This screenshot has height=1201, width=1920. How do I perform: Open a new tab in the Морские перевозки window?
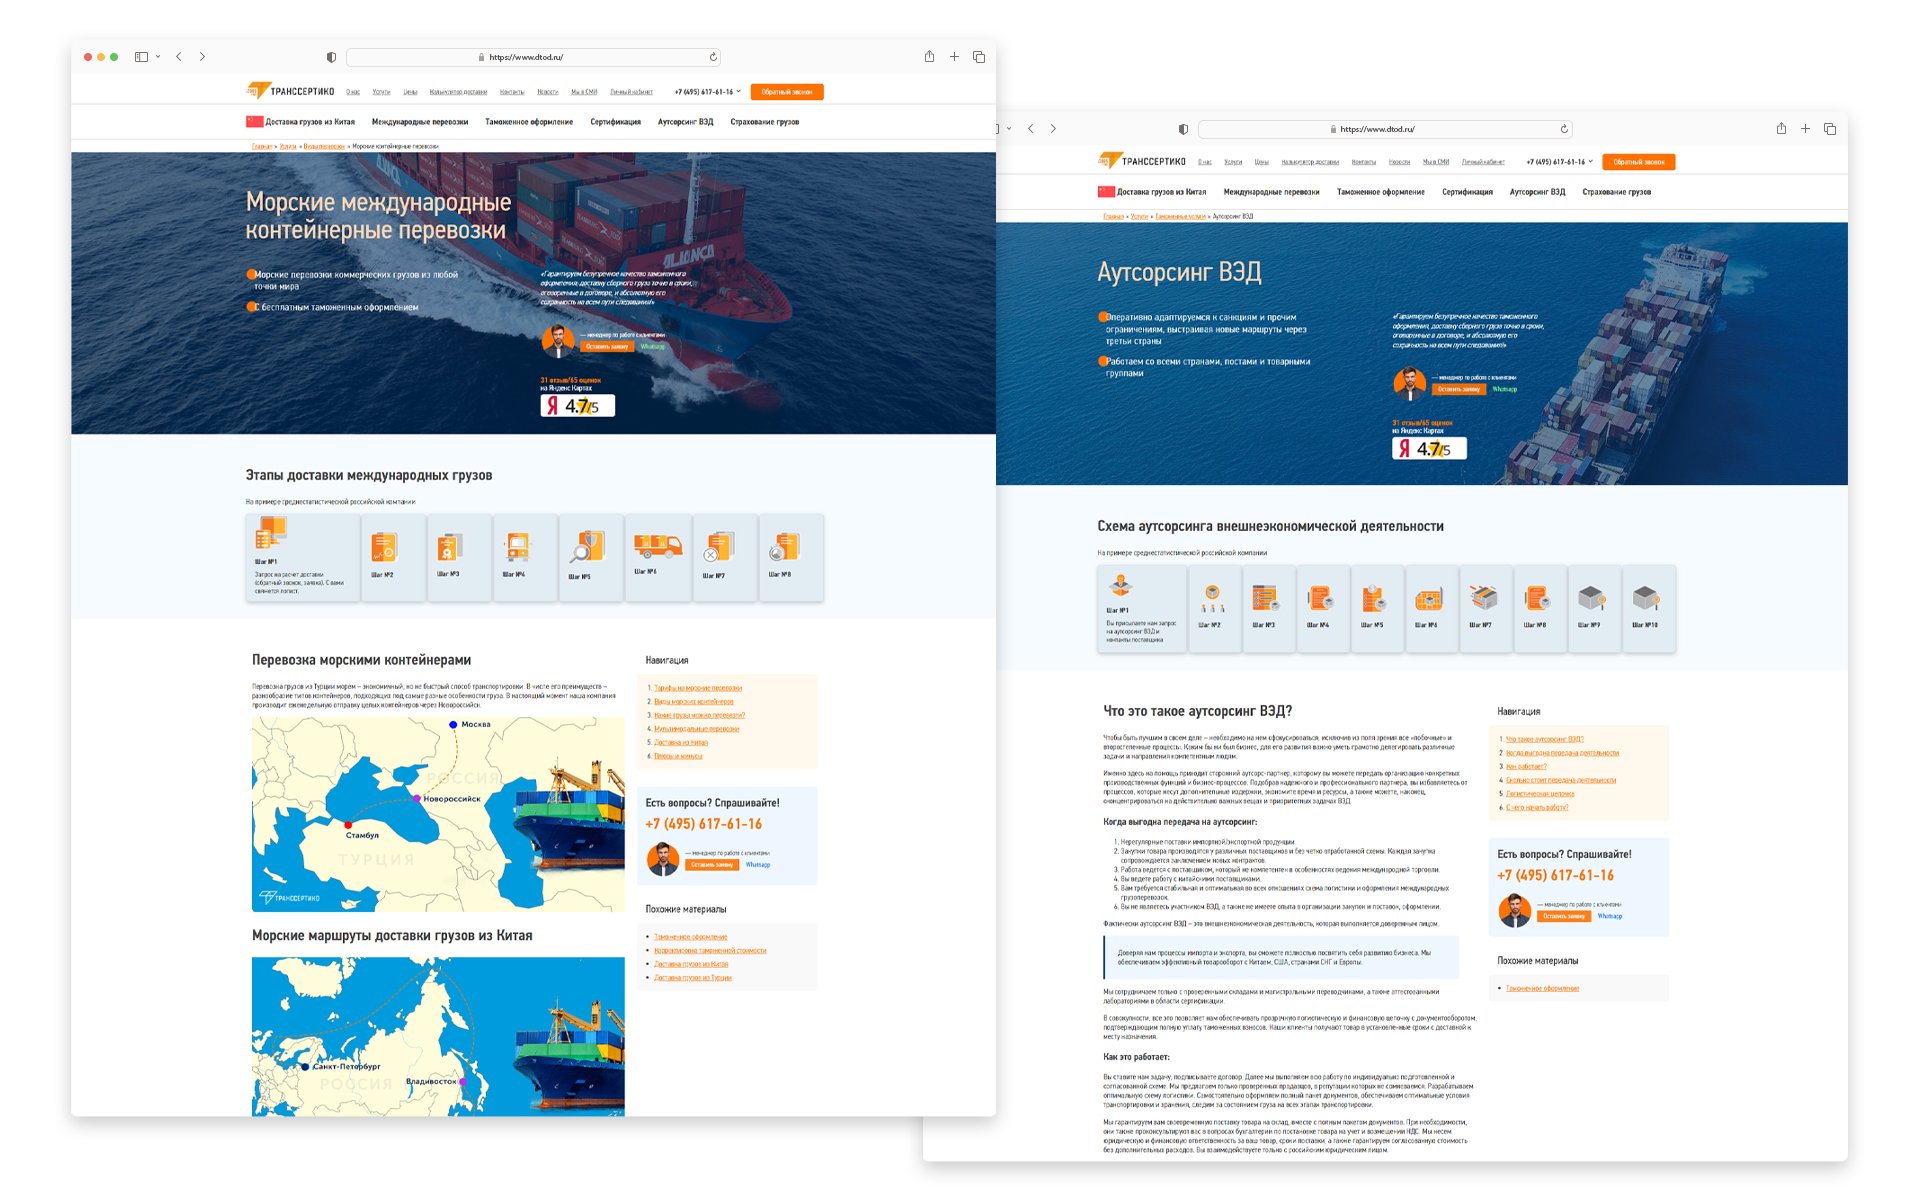point(954,57)
